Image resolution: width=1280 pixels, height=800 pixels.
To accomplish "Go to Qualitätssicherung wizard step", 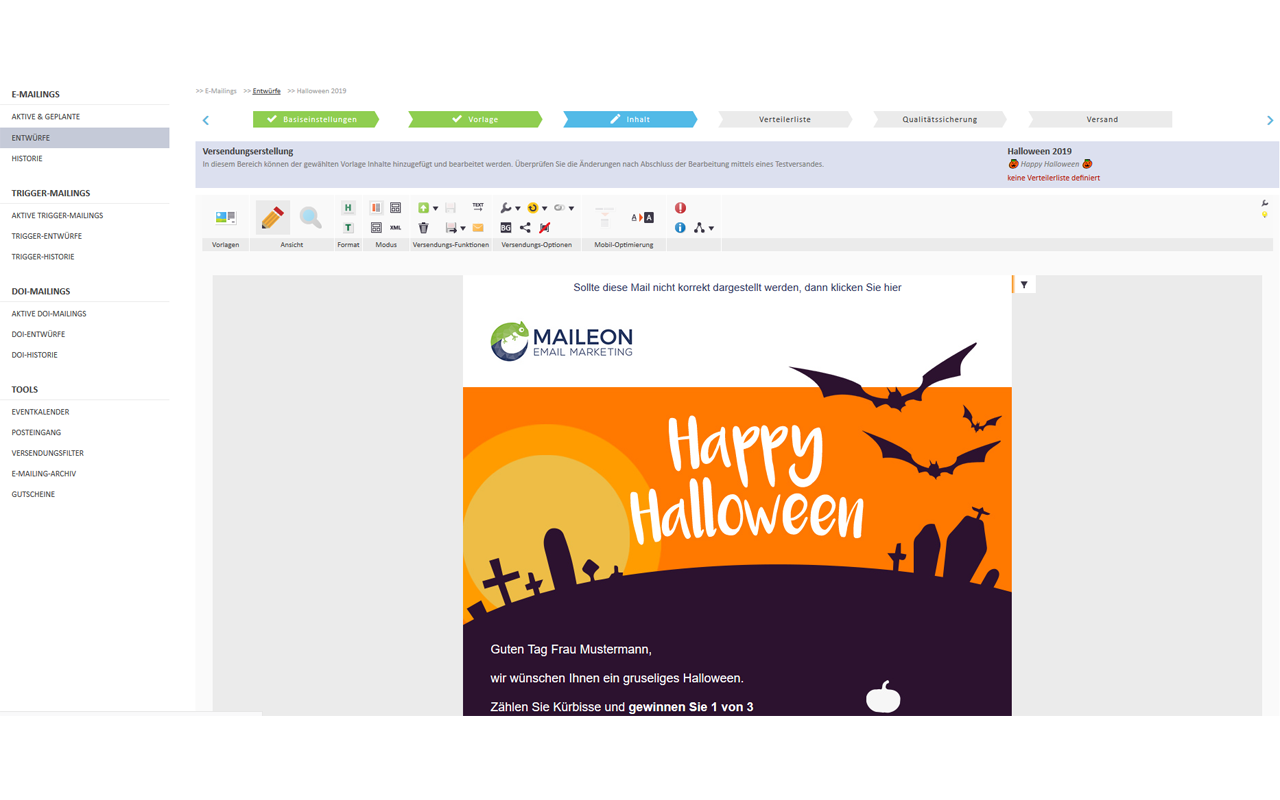I will 940,119.
